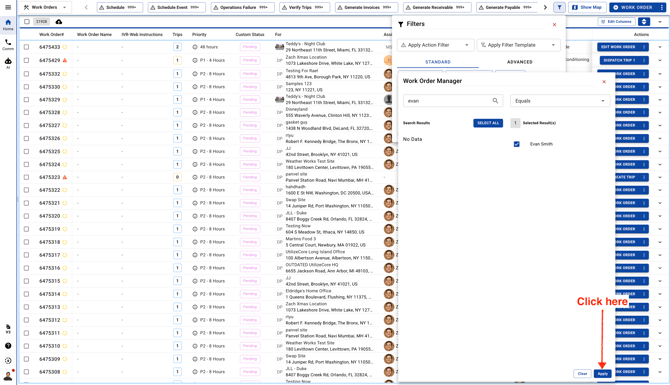Viewport: 670px width, 385px height.
Task: Open the user profile avatar
Action: pyautogui.click(x=8, y=376)
